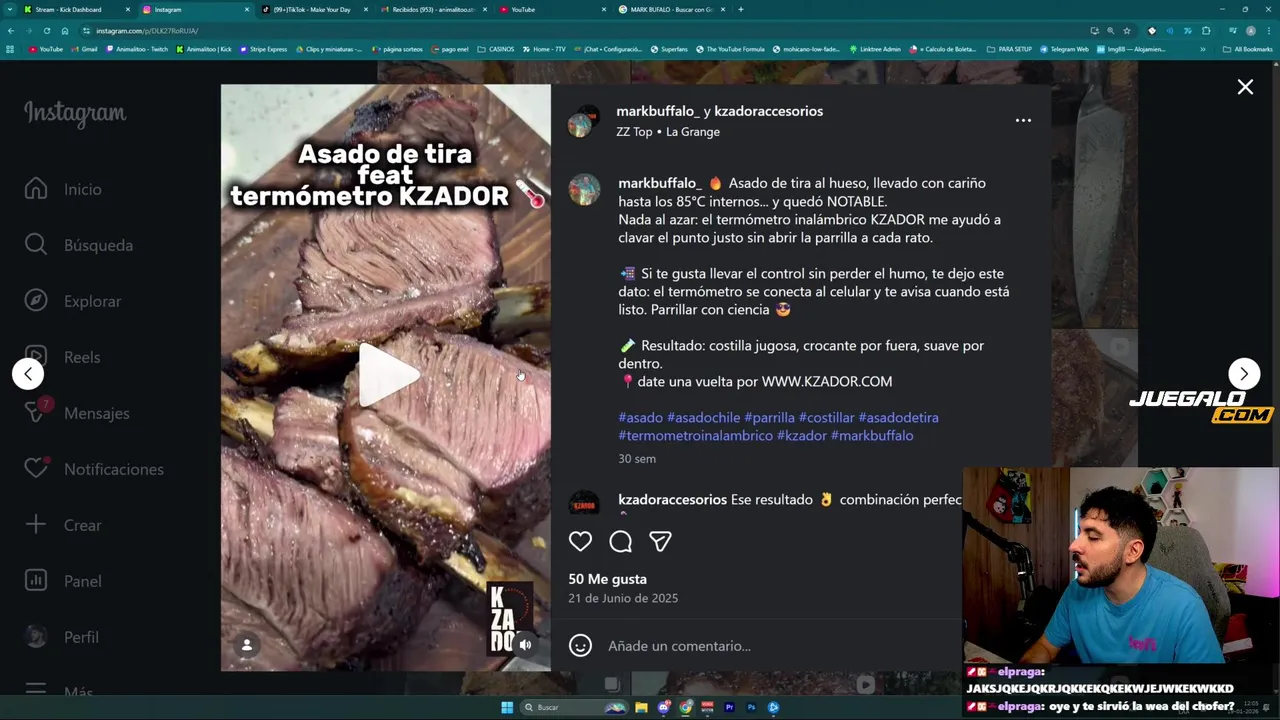
Task: Open kzadoraccesorios commenter profile
Action: [672, 499]
